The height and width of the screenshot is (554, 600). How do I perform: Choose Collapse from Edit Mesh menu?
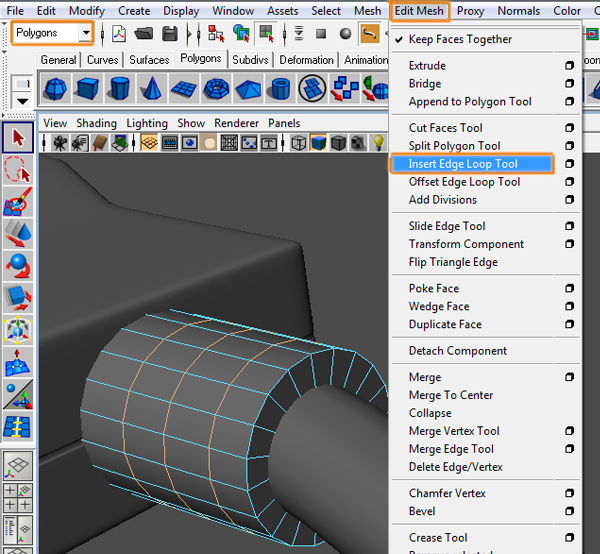[x=430, y=413]
